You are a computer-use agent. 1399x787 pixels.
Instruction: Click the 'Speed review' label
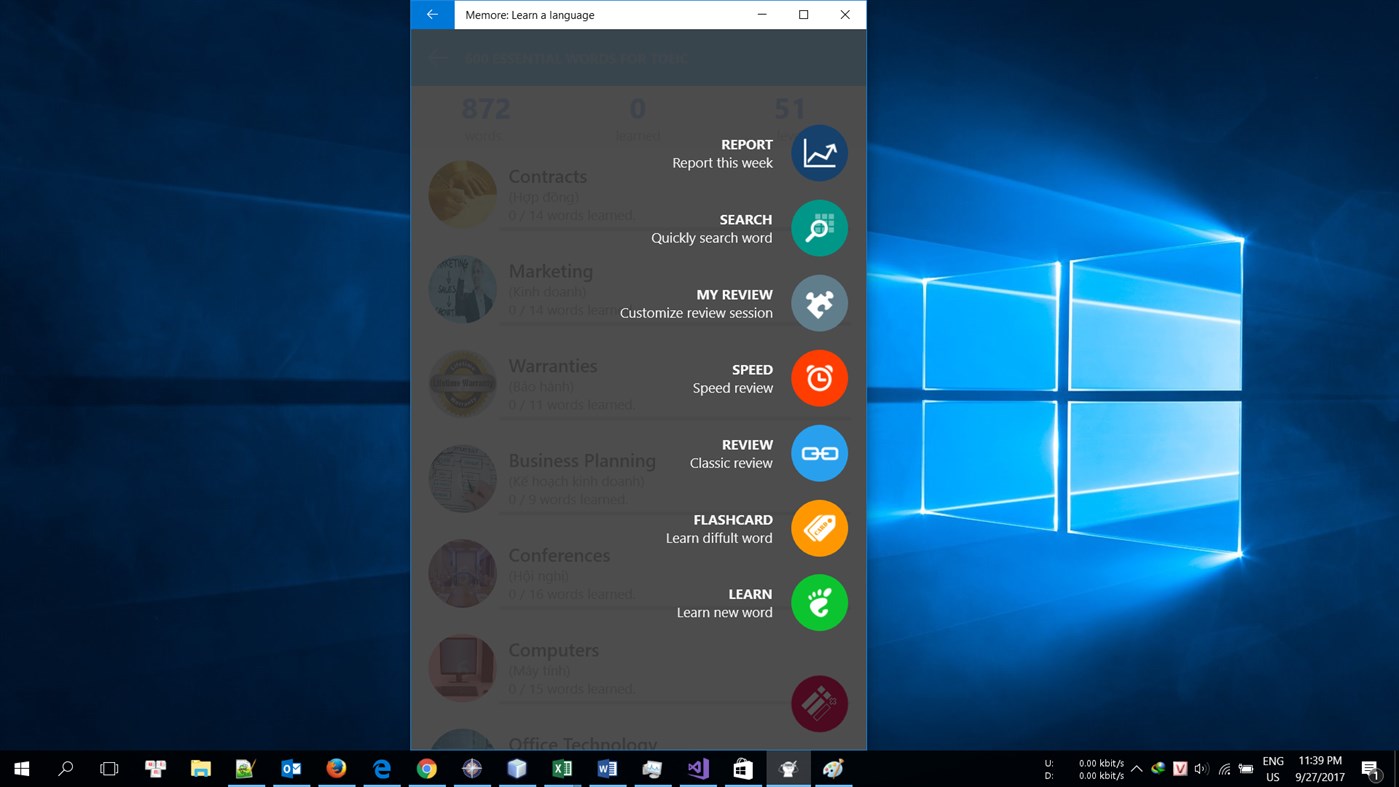click(x=733, y=388)
